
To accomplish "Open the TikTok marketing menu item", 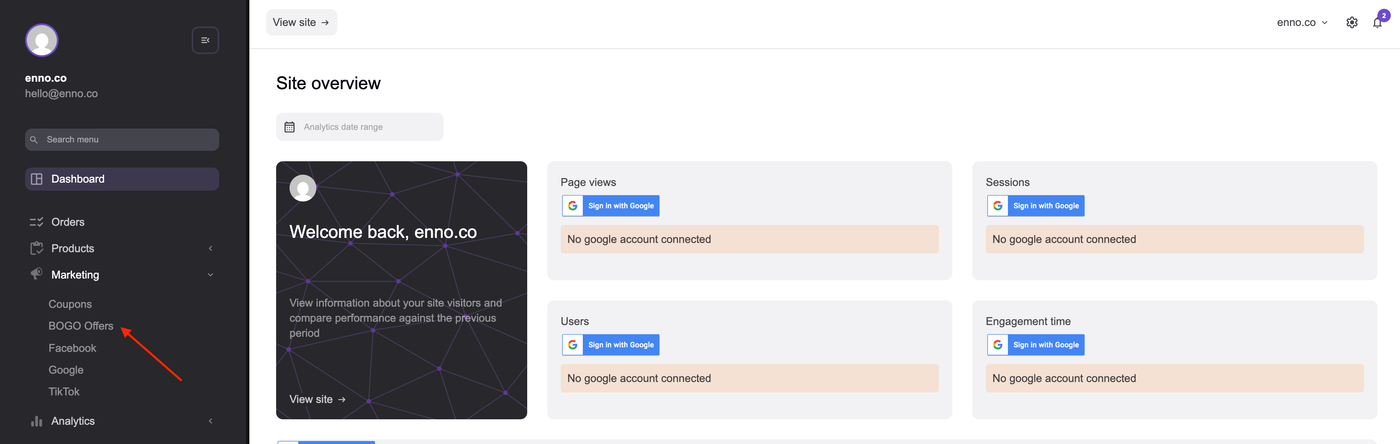I will (64, 392).
